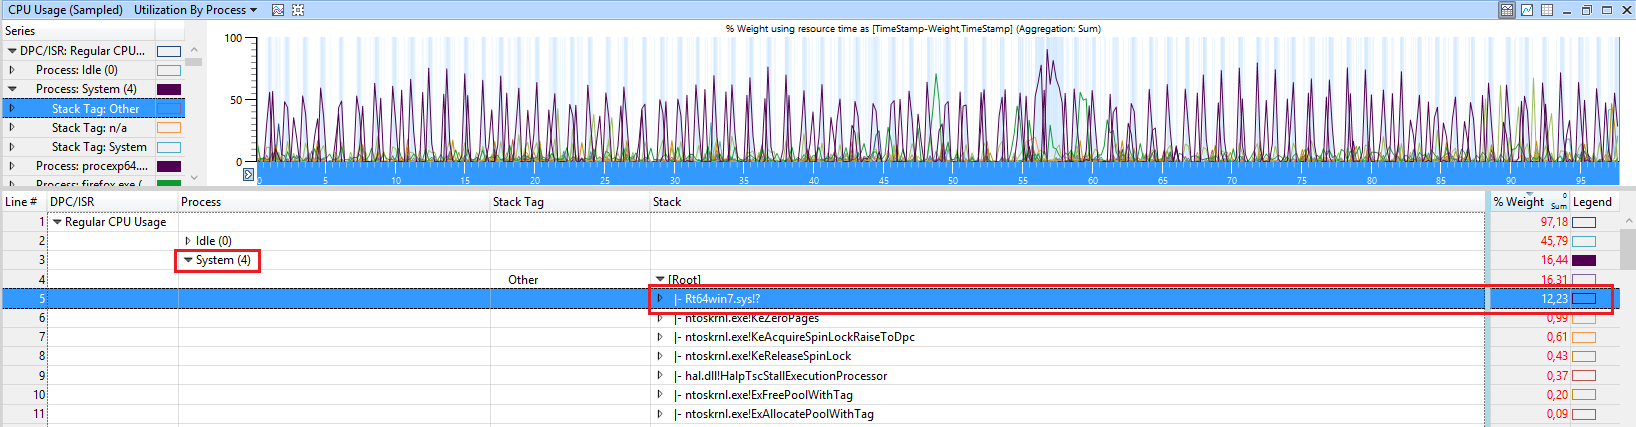This screenshot has width=1636, height=427.
Task: Collapse the Regular CPU Usage table row
Action: click(x=57, y=222)
